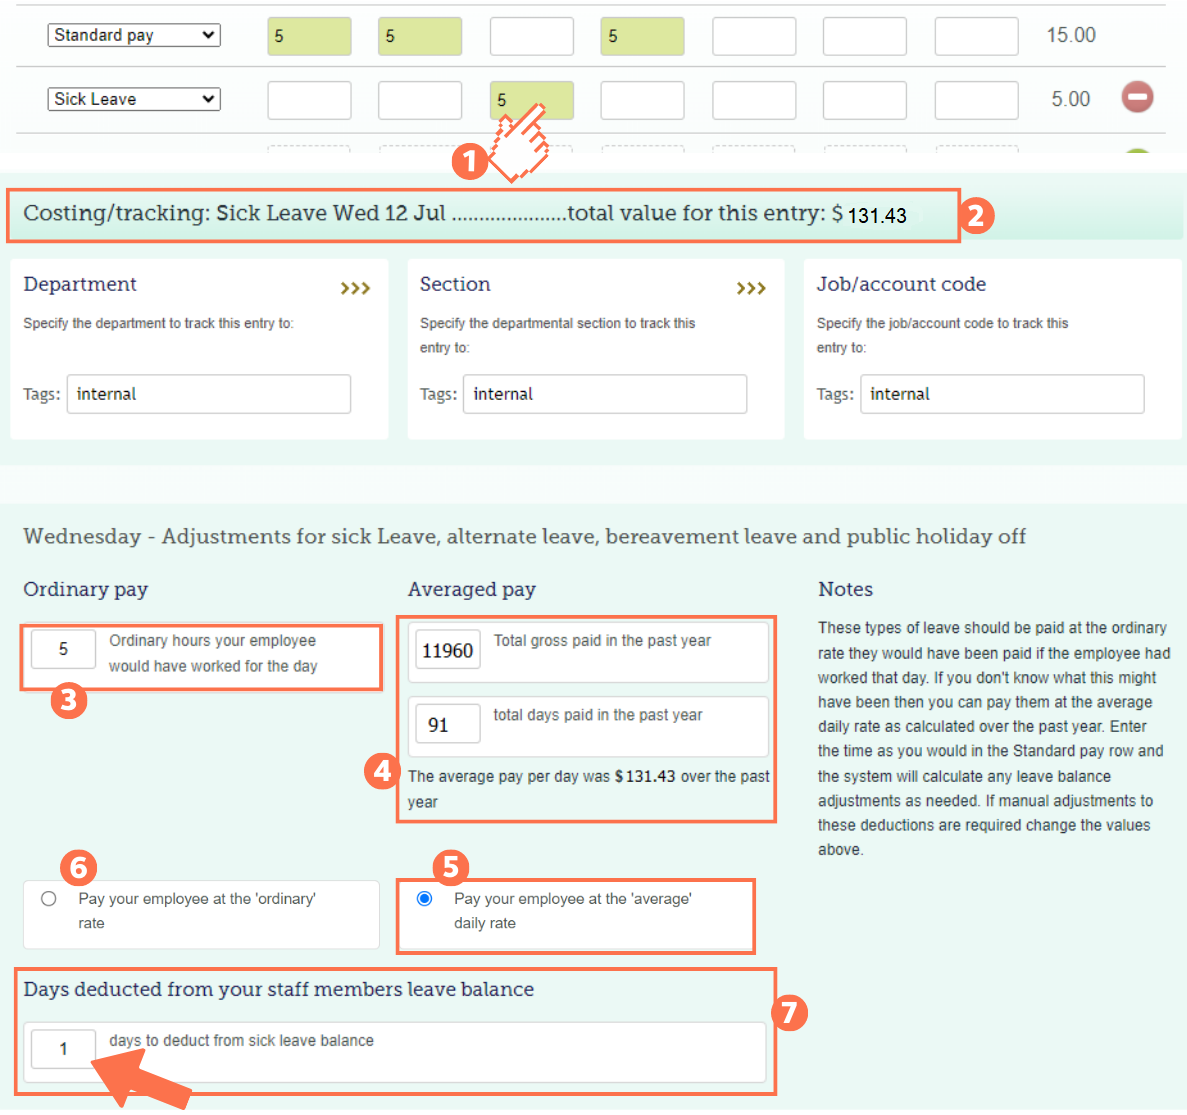Edit days deducted from sick leave balance

[x=63, y=1048]
